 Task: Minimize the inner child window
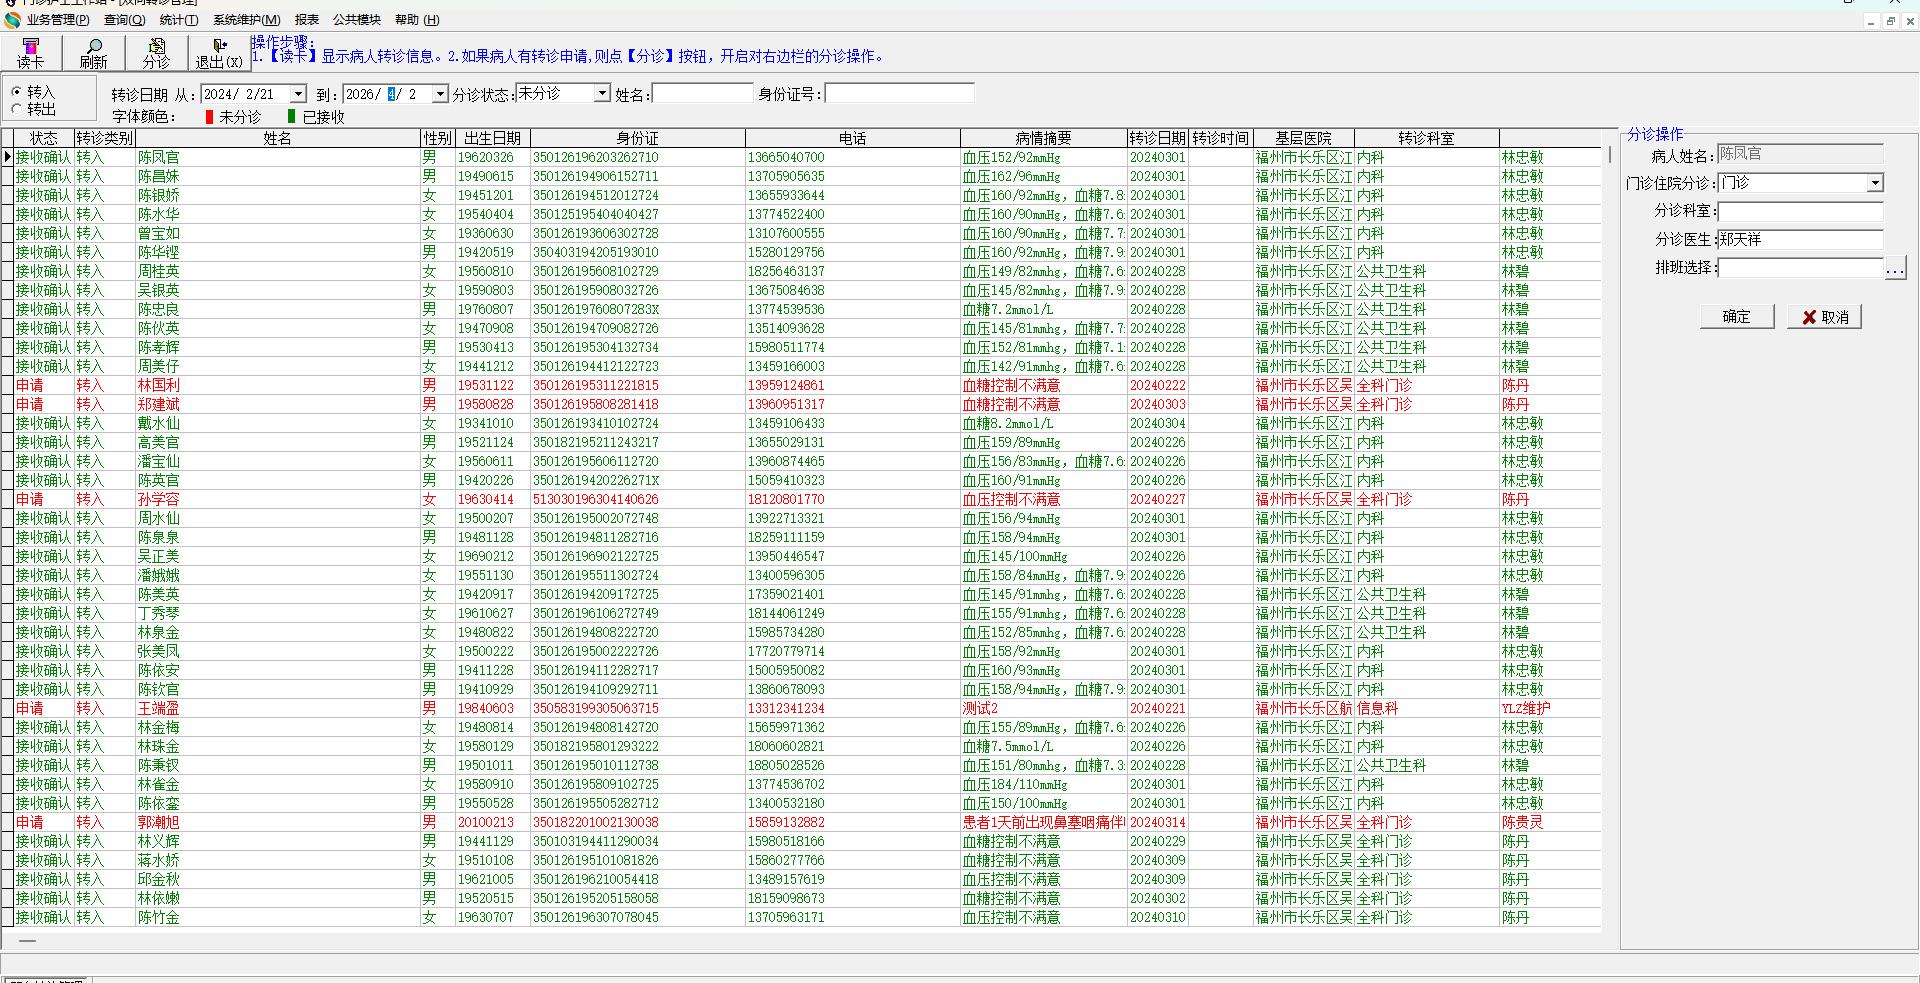[1871, 21]
